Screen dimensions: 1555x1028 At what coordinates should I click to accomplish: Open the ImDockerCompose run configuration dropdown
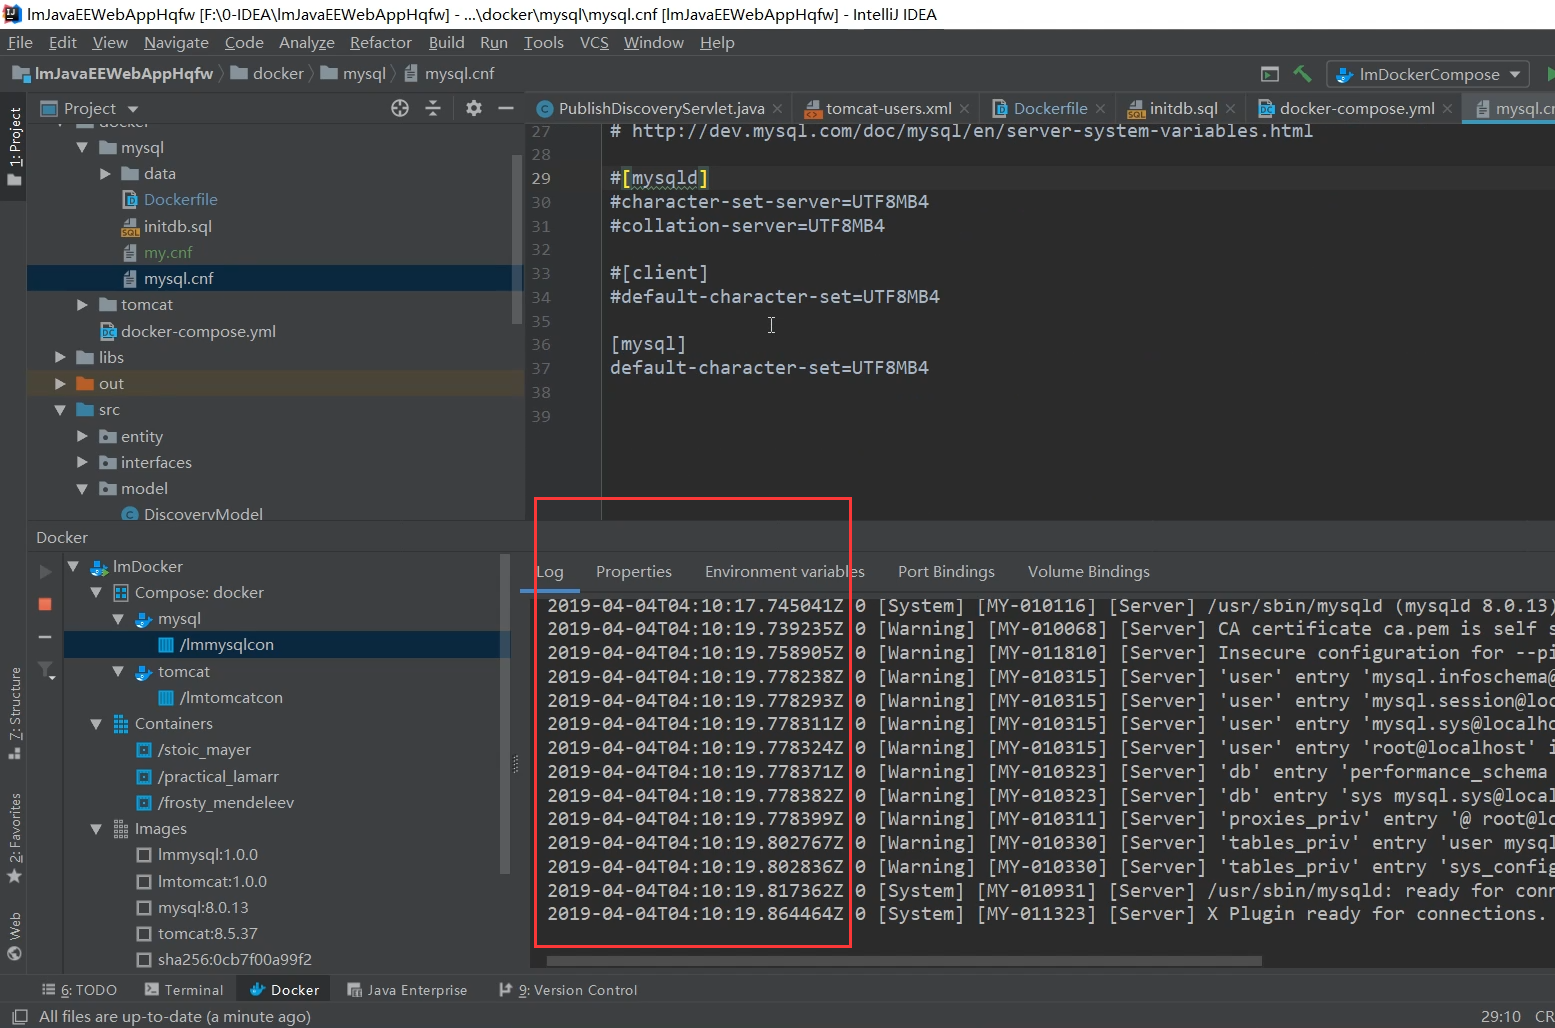tap(1430, 74)
